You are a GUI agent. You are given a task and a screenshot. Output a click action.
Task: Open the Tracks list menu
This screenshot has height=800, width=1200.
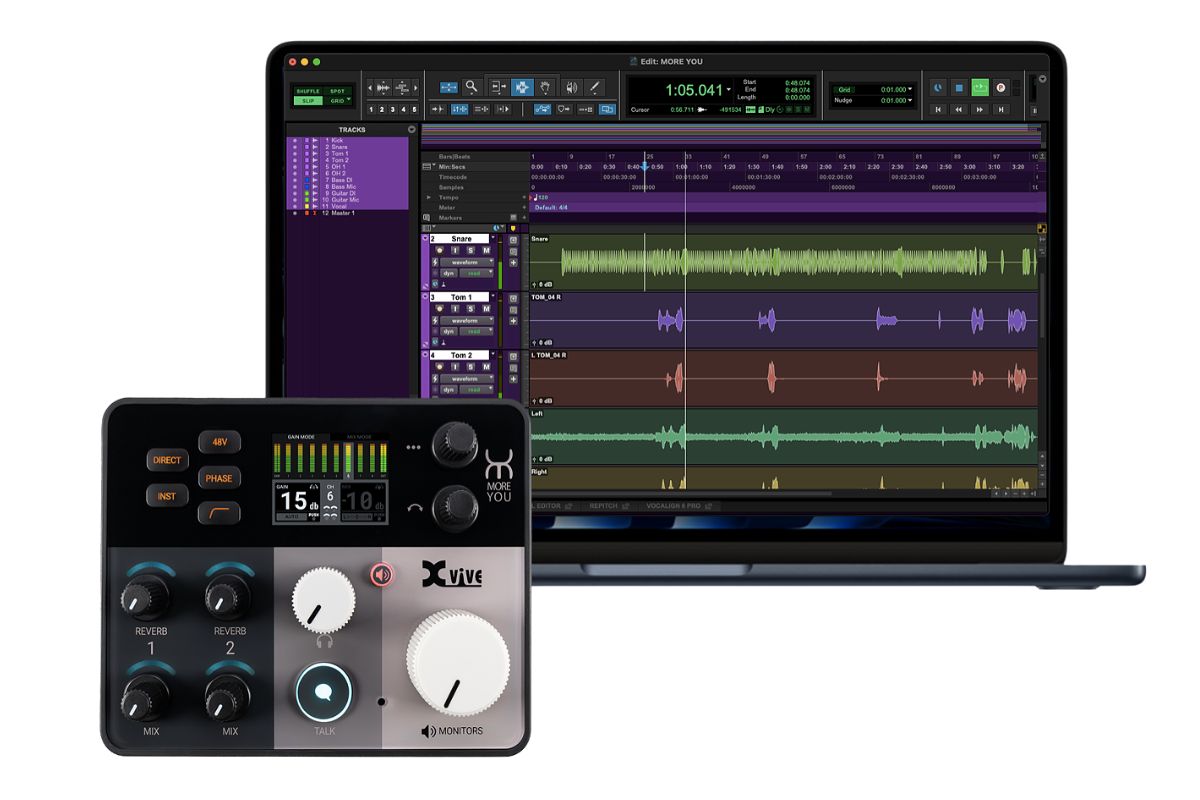point(411,130)
